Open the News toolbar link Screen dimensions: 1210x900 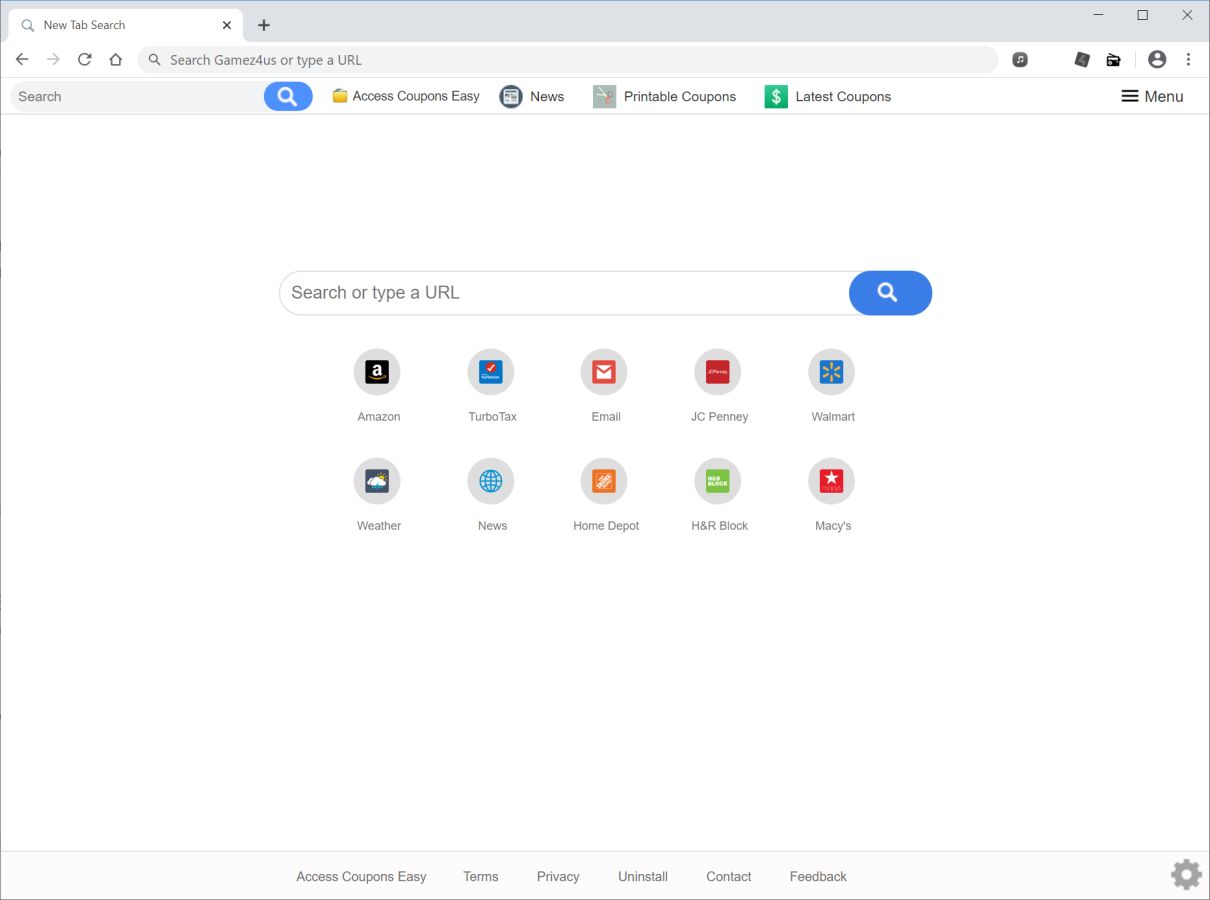(x=532, y=96)
